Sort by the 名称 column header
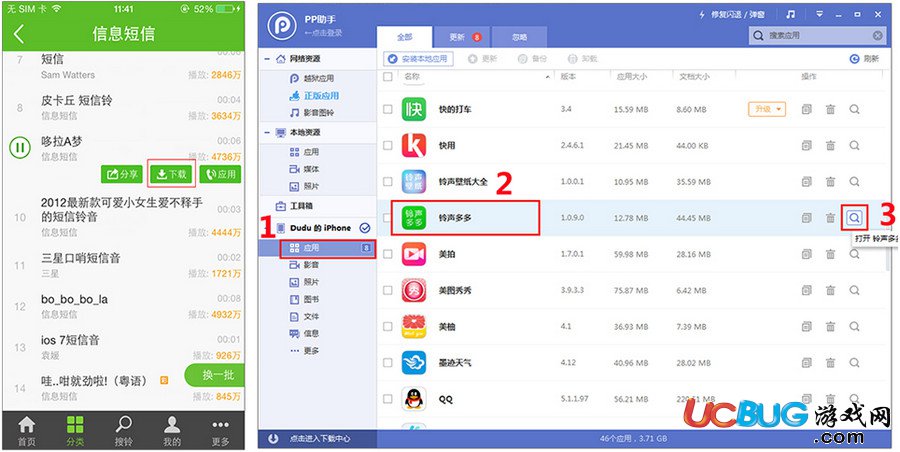Image resolution: width=900 pixels, height=452 pixels. coord(412,76)
